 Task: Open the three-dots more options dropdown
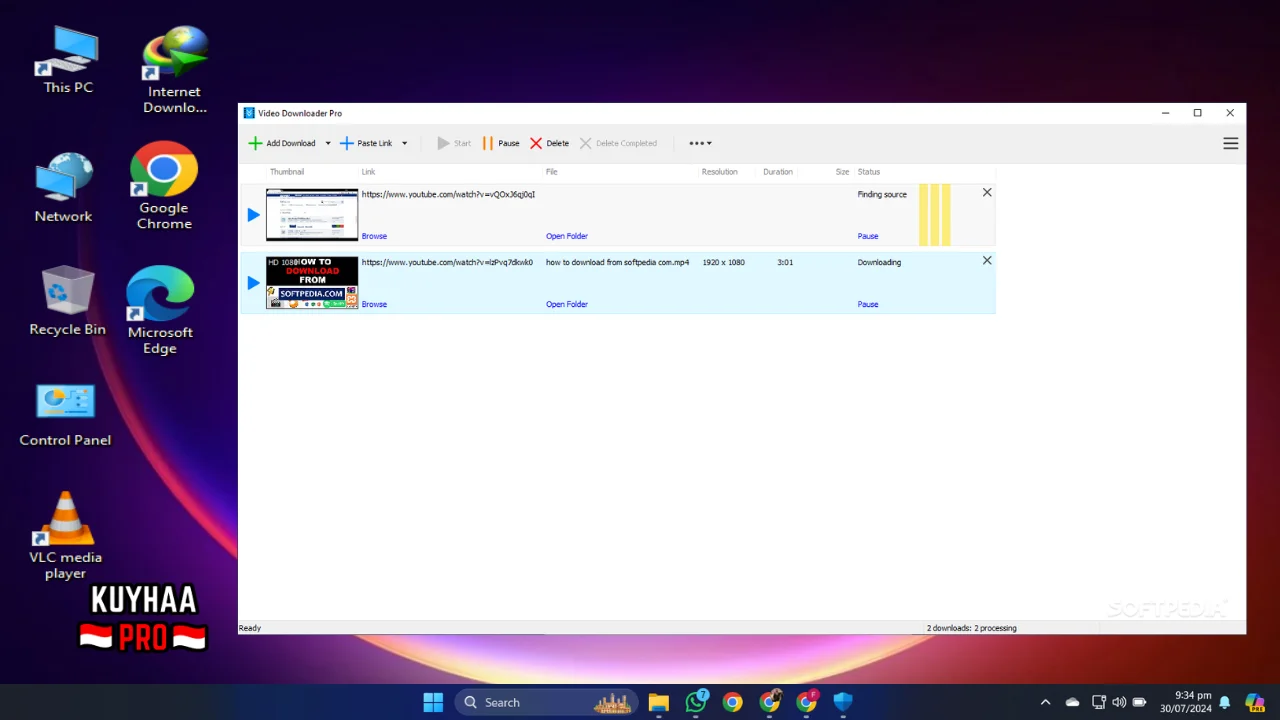(700, 143)
